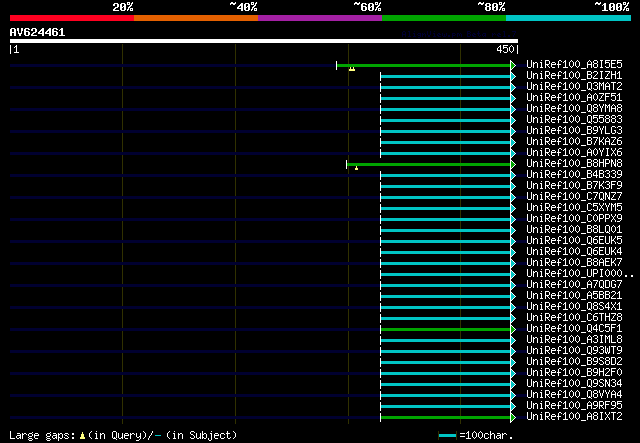Select the UniRef100_A3IML8 label

point(574,340)
